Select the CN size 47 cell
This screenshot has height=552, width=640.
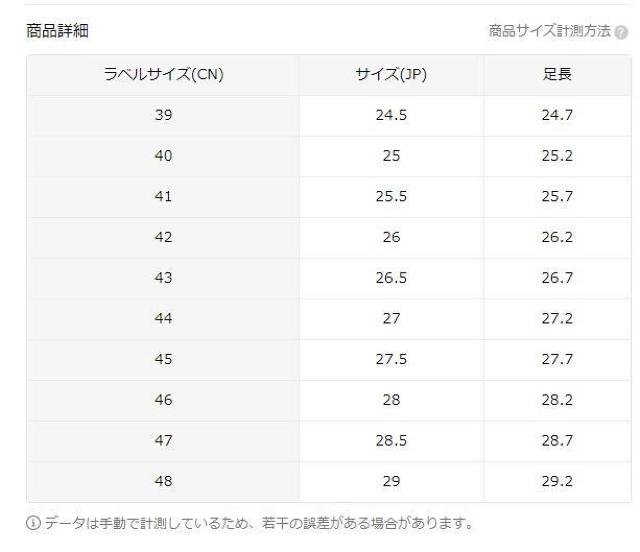pyautogui.click(x=163, y=440)
